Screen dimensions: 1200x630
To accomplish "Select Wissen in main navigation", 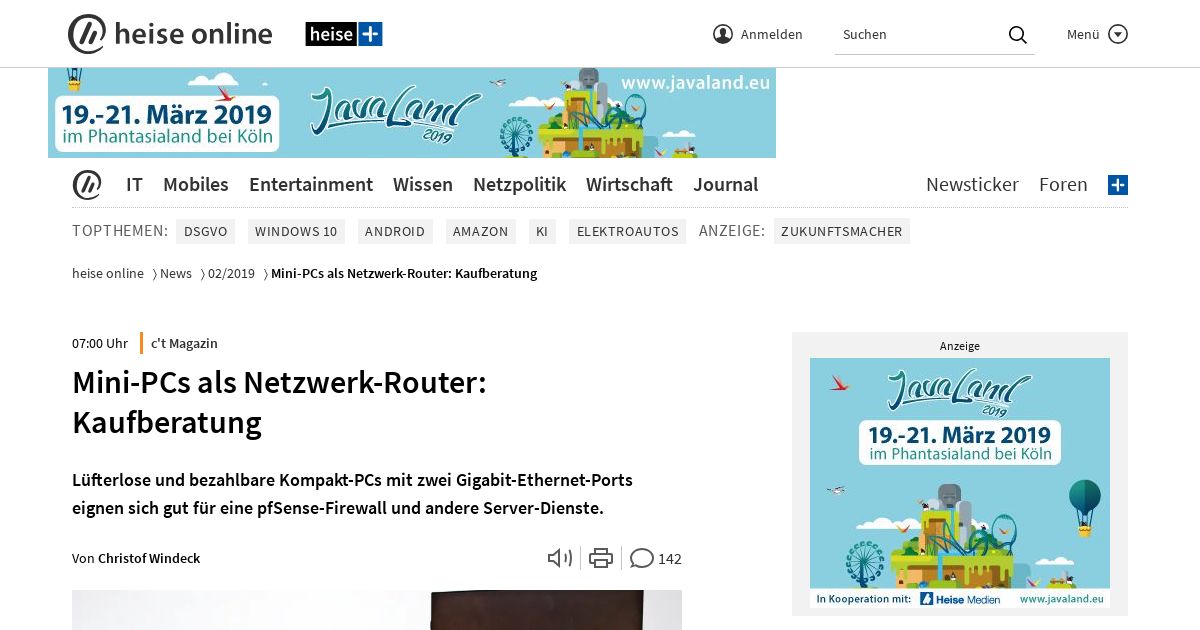I will tap(423, 184).
